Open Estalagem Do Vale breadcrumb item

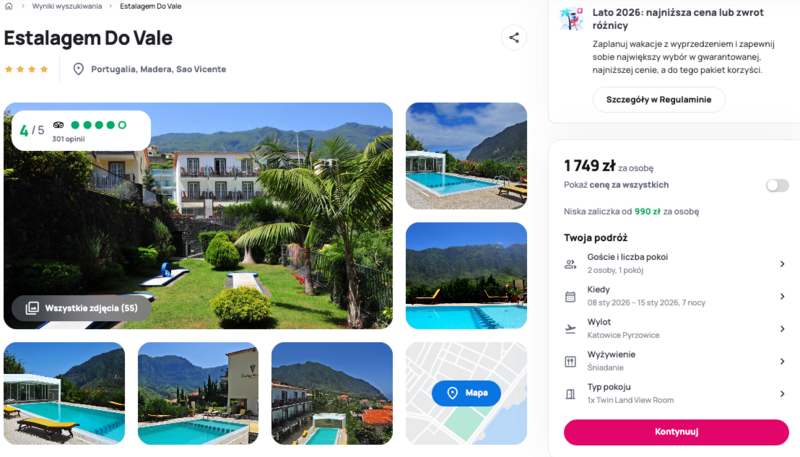[151, 6]
